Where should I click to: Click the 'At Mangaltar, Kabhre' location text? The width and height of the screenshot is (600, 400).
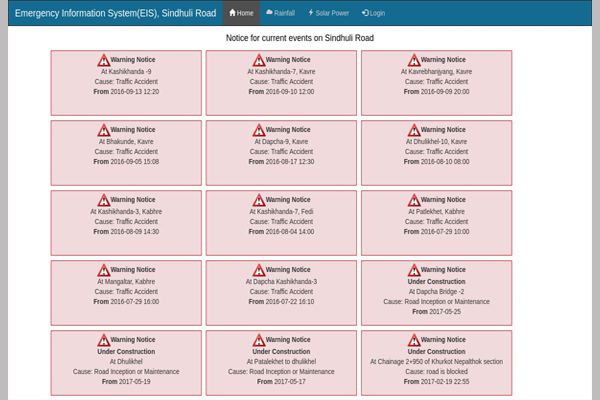point(126,282)
